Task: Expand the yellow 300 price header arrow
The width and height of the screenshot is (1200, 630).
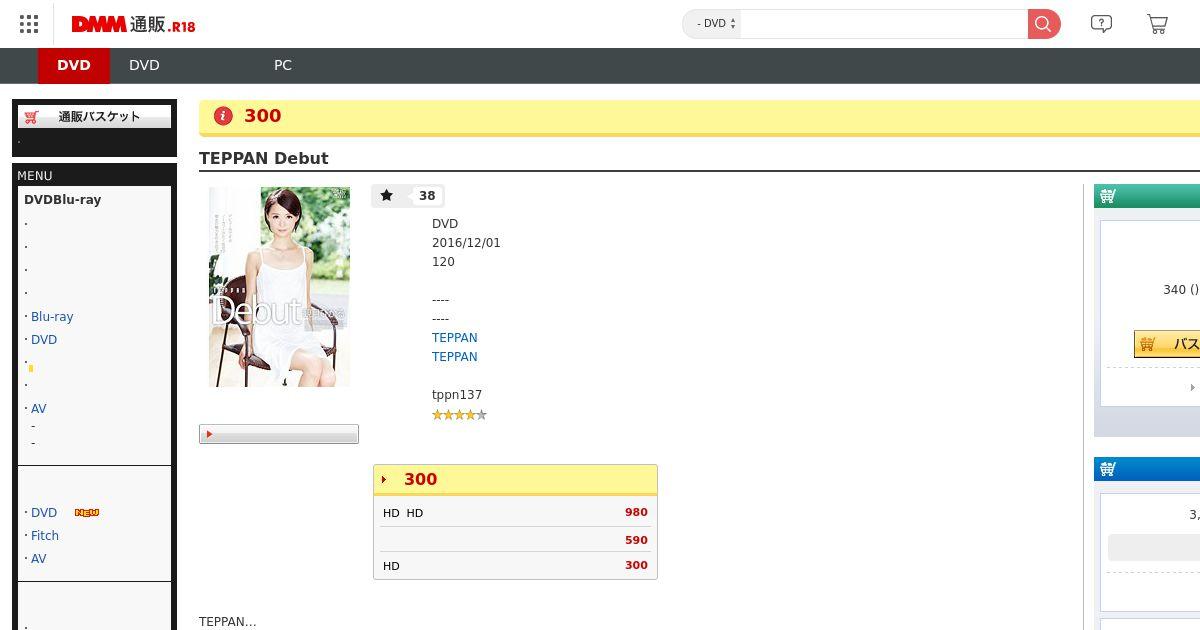Action: tap(384, 480)
